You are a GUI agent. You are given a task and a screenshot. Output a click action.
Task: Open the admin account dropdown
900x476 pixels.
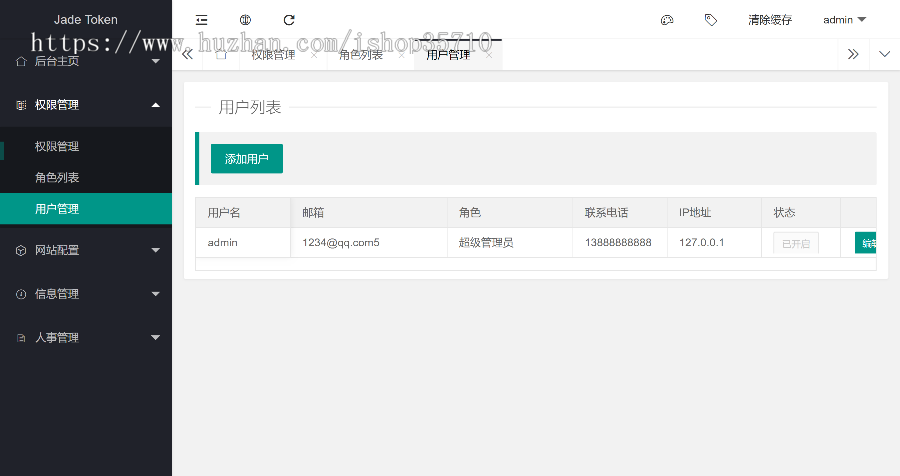844,20
